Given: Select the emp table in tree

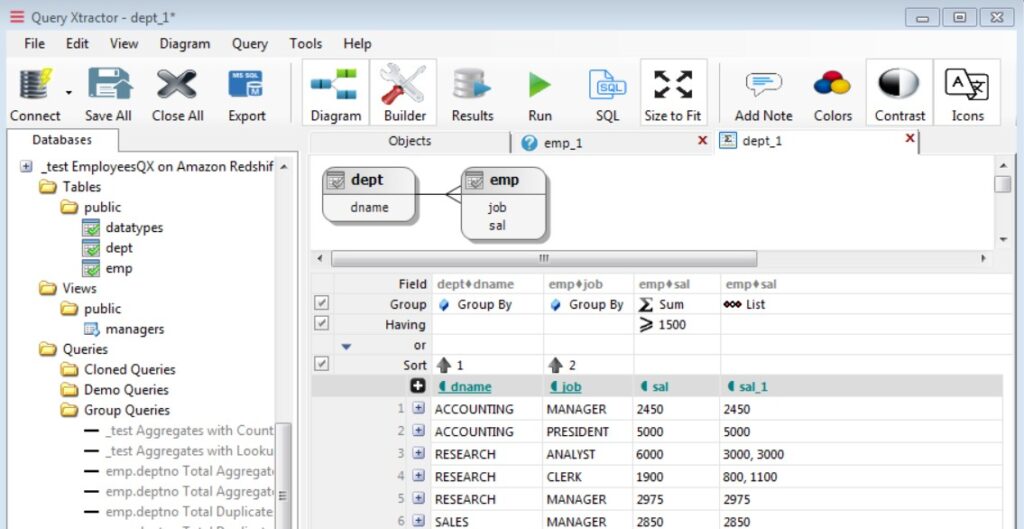Looking at the screenshot, I should click(x=119, y=268).
